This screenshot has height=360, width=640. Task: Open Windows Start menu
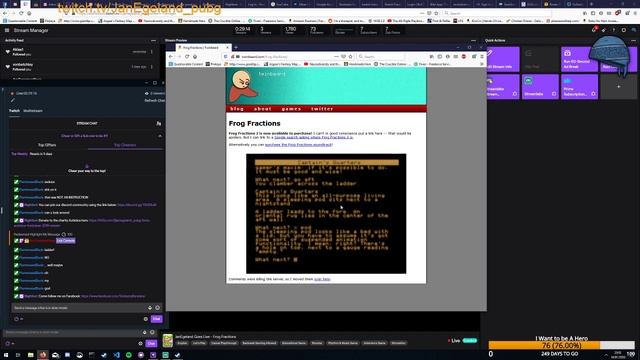pos(7,355)
